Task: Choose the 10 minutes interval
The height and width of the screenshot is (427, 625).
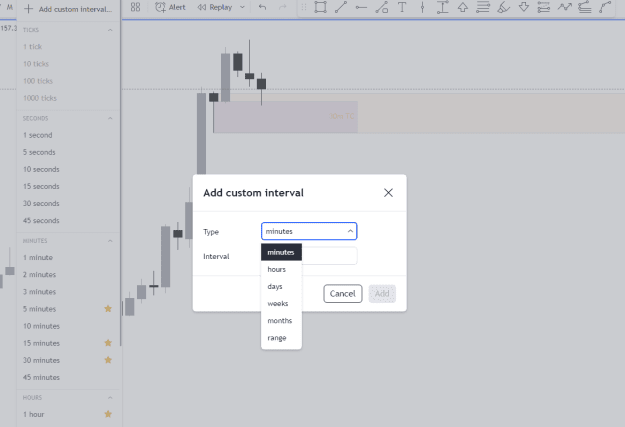Action: pos(68,326)
